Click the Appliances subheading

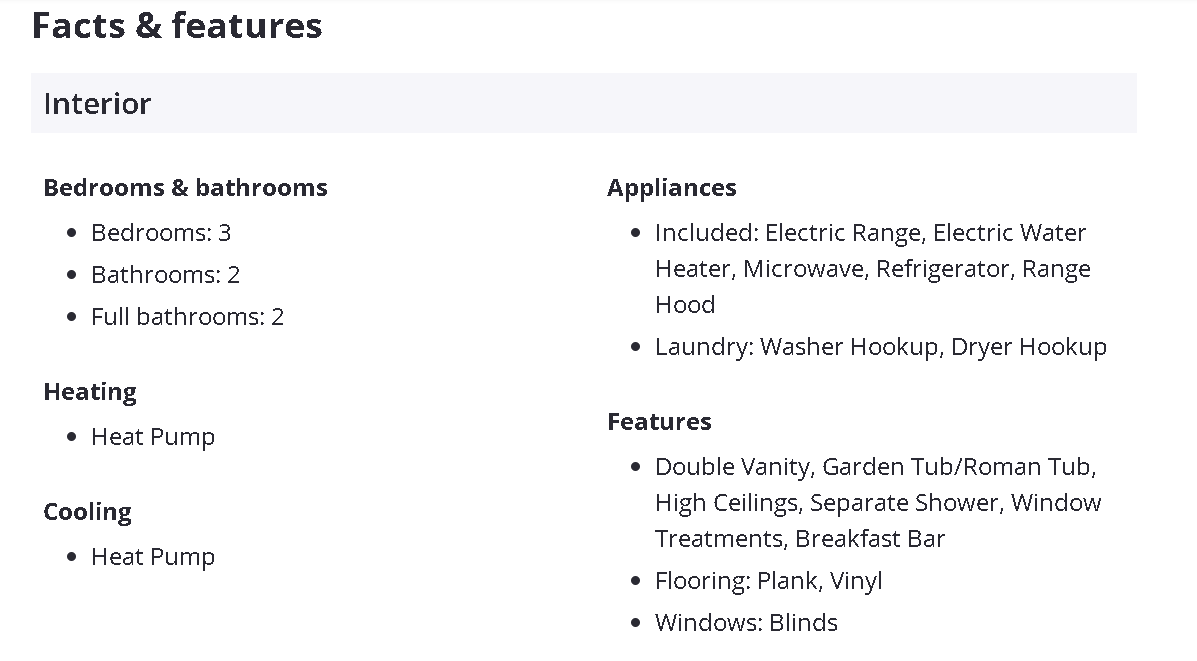point(671,188)
